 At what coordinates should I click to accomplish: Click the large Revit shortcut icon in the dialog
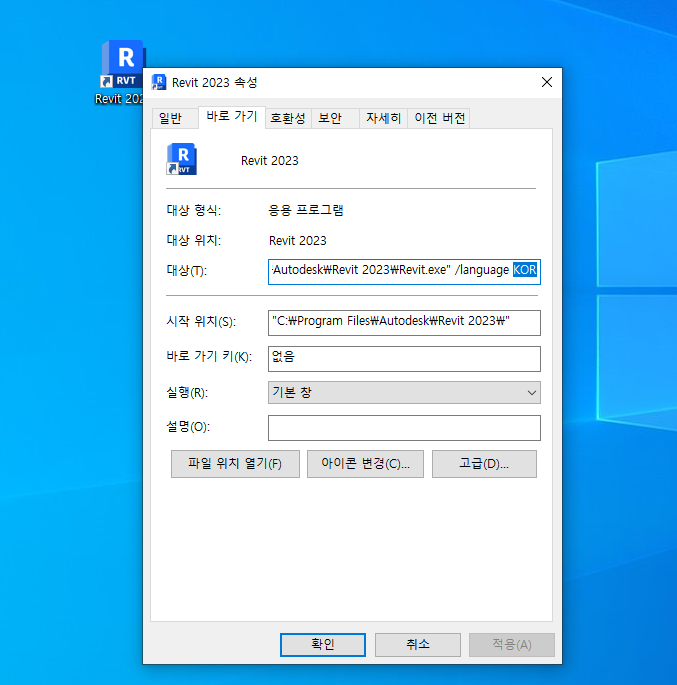coord(182,159)
